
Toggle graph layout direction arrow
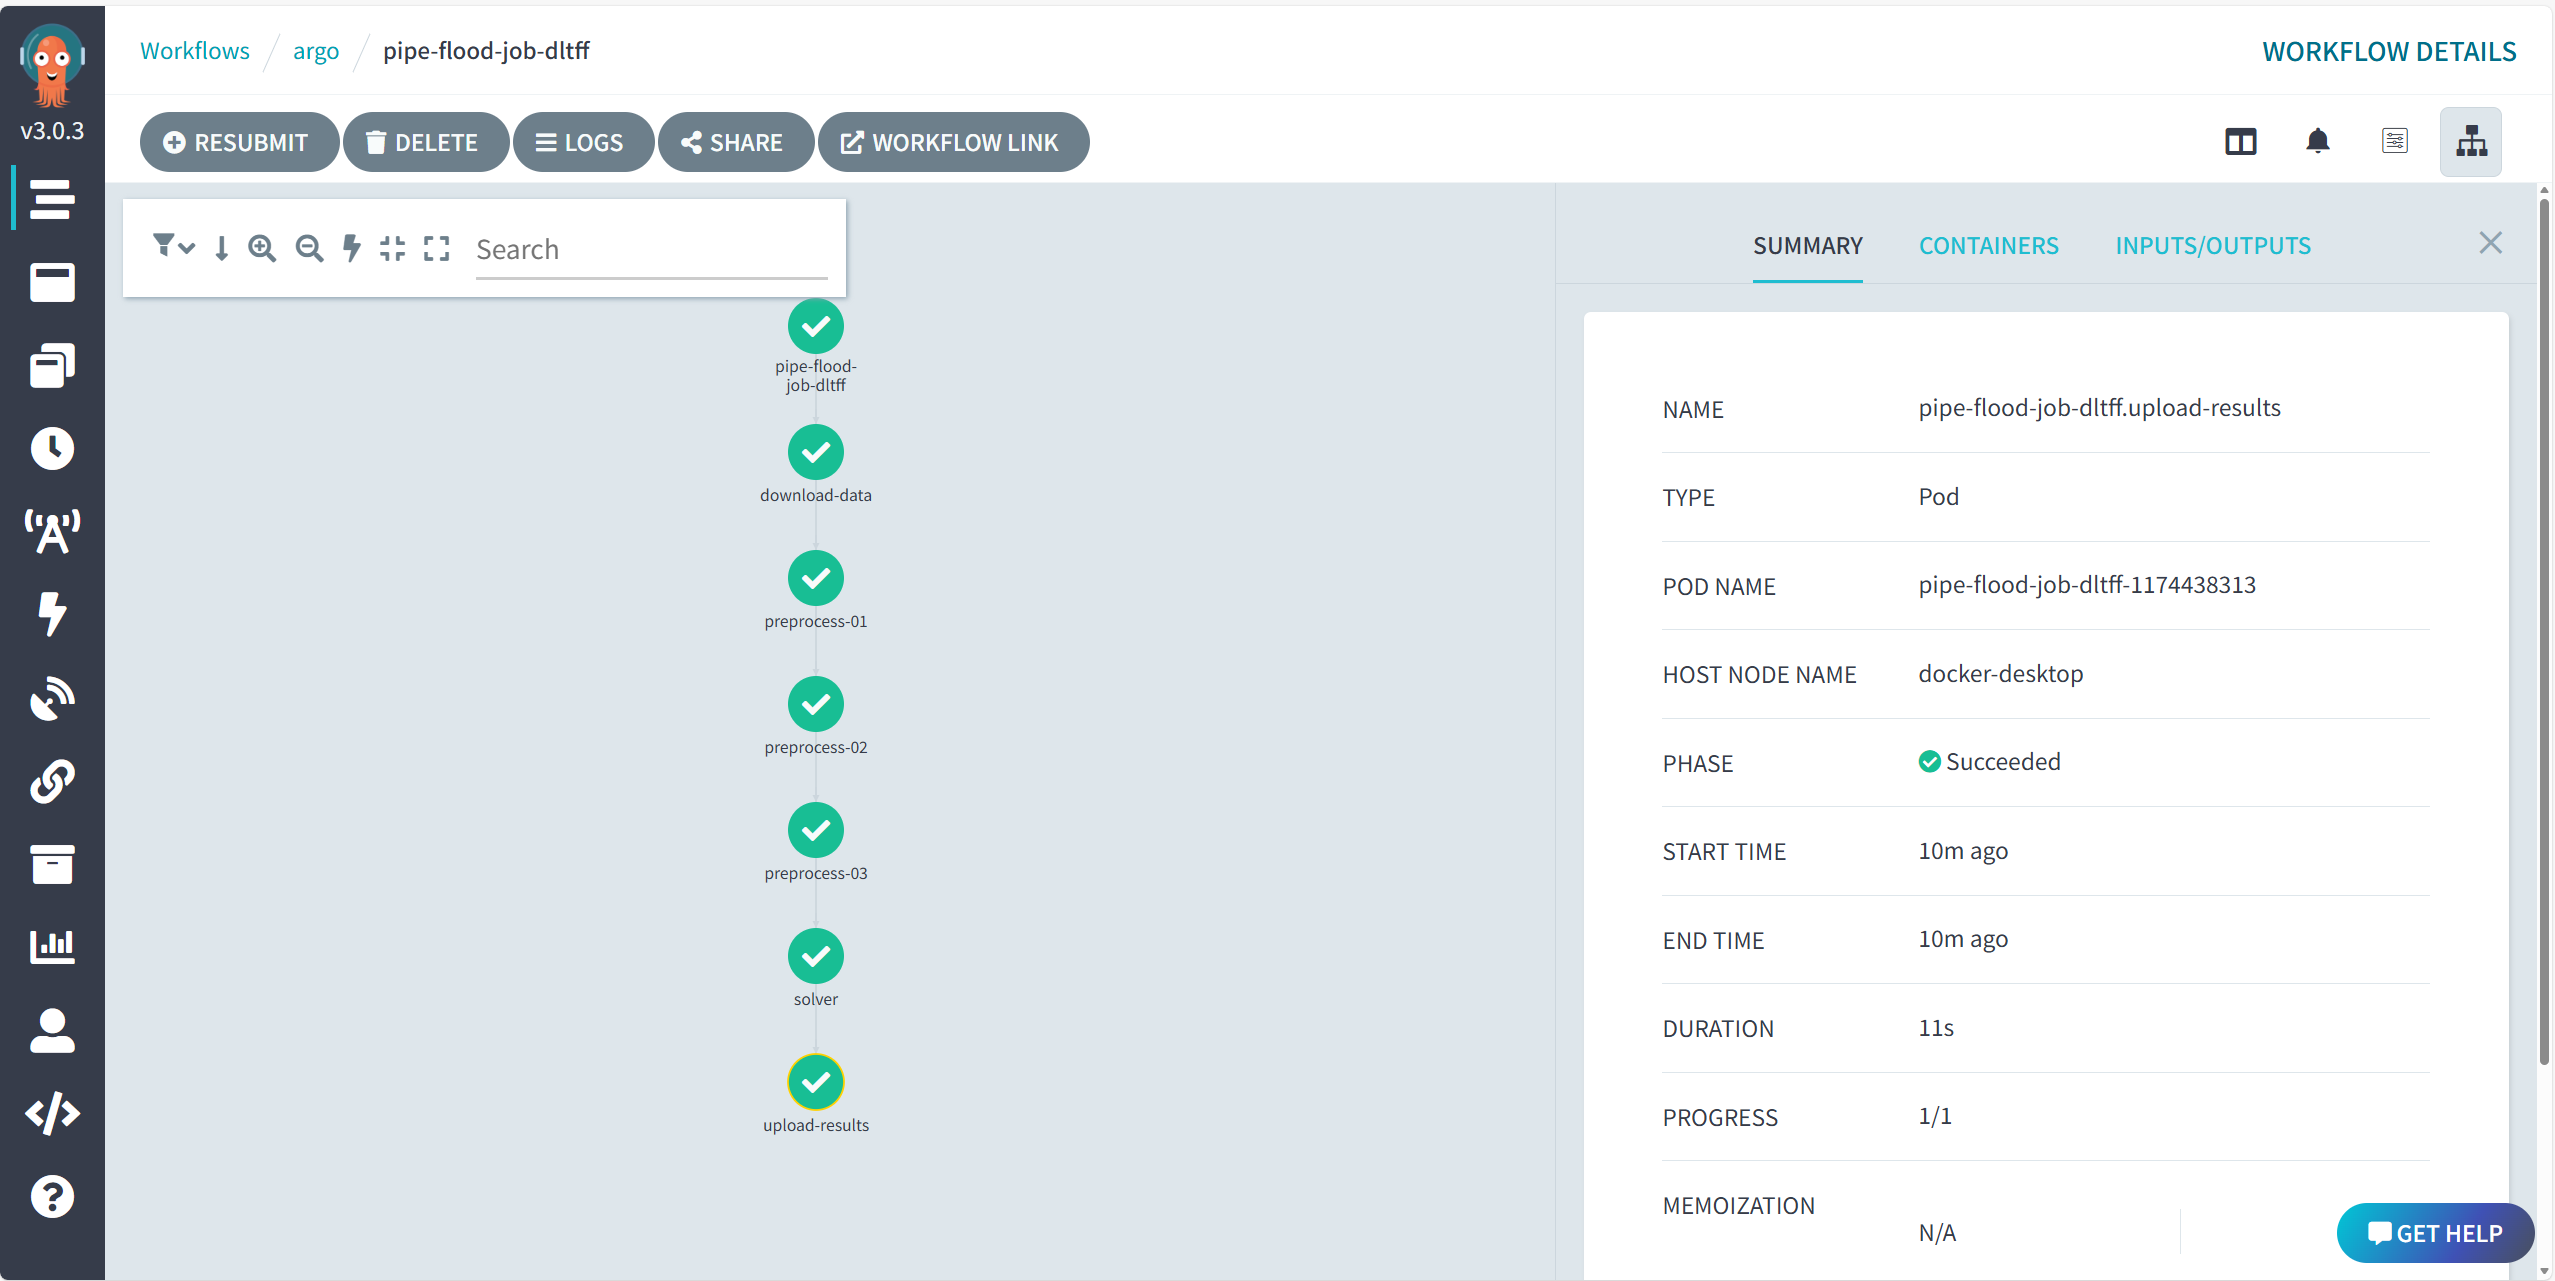222,248
